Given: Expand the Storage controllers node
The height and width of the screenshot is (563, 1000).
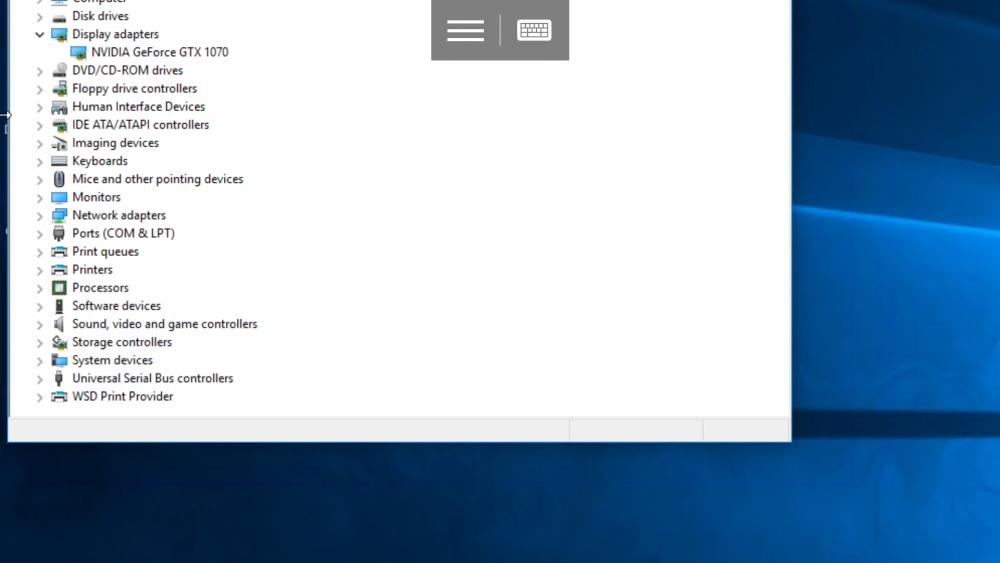Looking at the screenshot, I should [40, 343].
